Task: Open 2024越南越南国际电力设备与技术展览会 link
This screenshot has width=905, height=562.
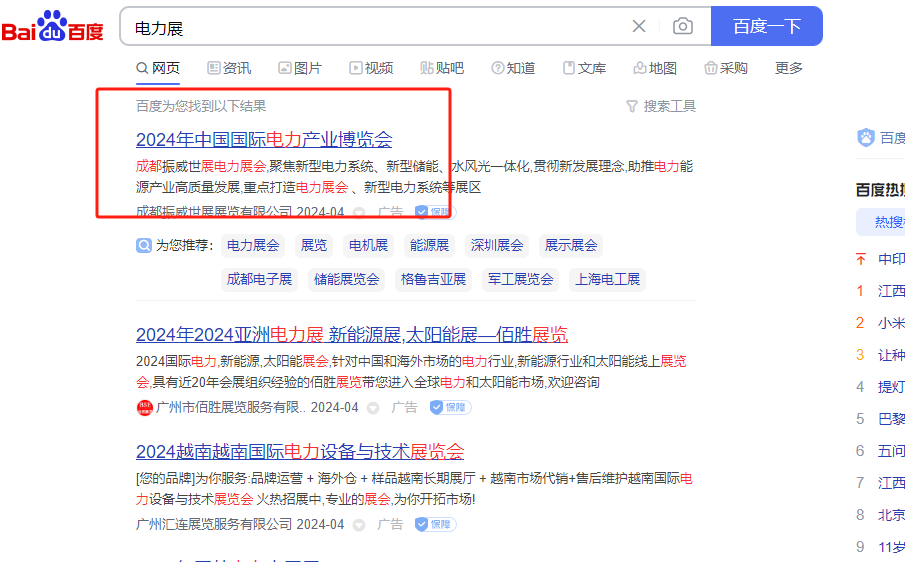Action: (x=300, y=451)
